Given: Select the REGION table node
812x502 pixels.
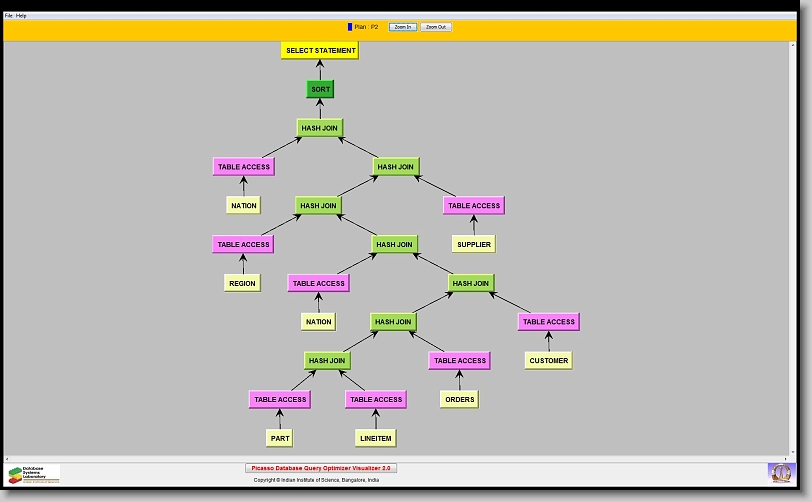Looking at the screenshot, I should click(242, 283).
